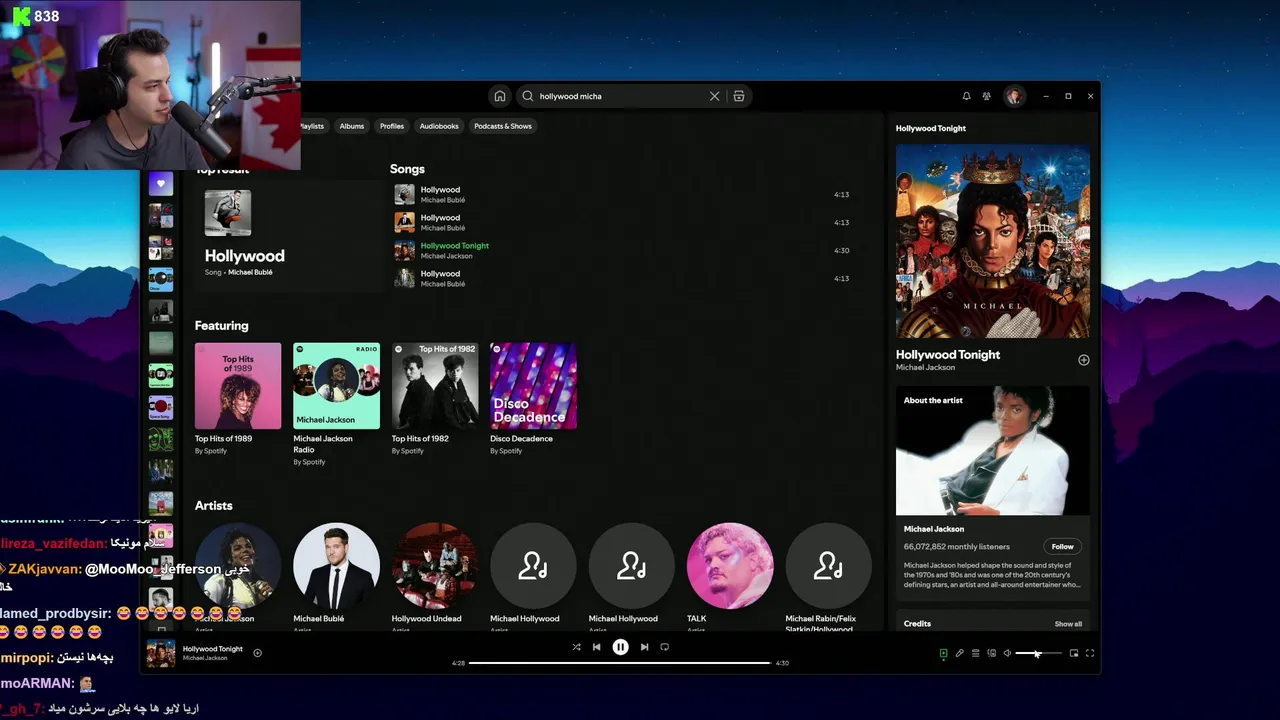Open the user profile avatar menu
Image resolution: width=1280 pixels, height=720 pixels.
coord(1014,96)
